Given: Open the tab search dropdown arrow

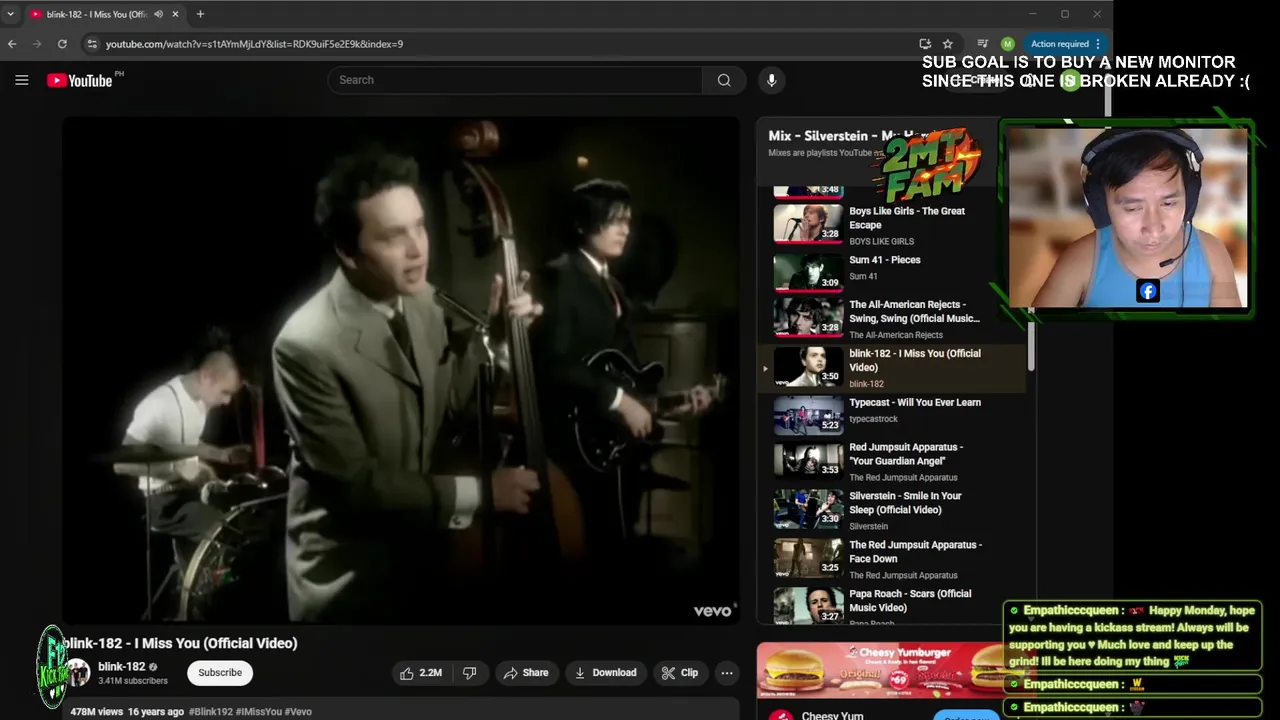Looking at the screenshot, I should [x=10, y=14].
